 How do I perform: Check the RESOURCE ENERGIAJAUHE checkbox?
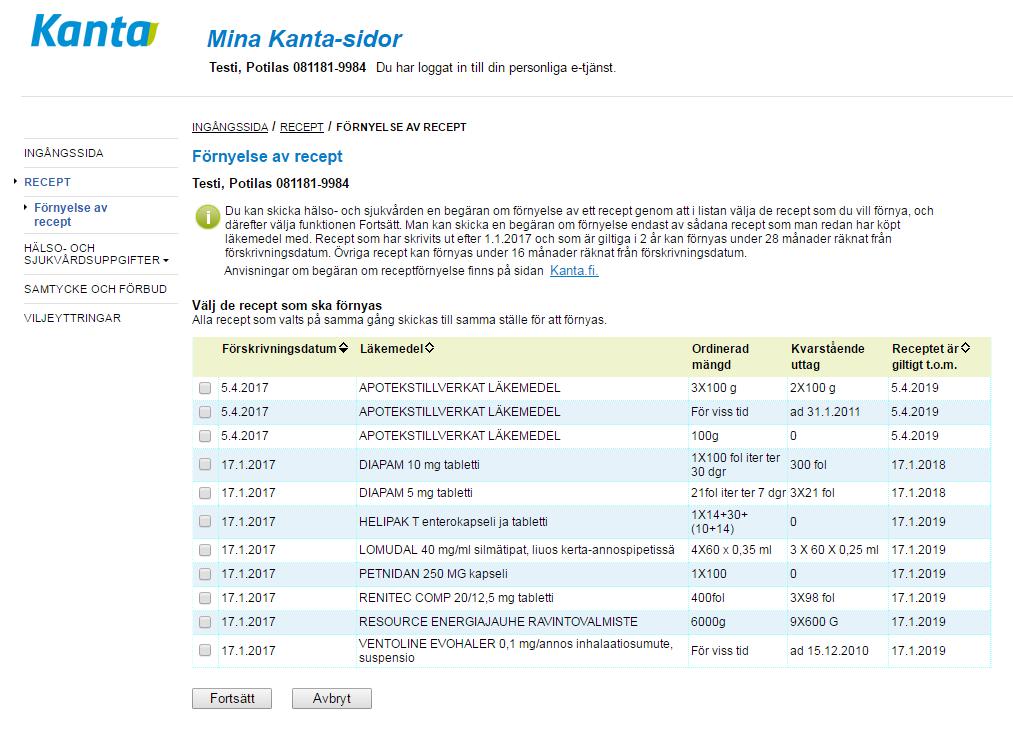tap(205, 622)
